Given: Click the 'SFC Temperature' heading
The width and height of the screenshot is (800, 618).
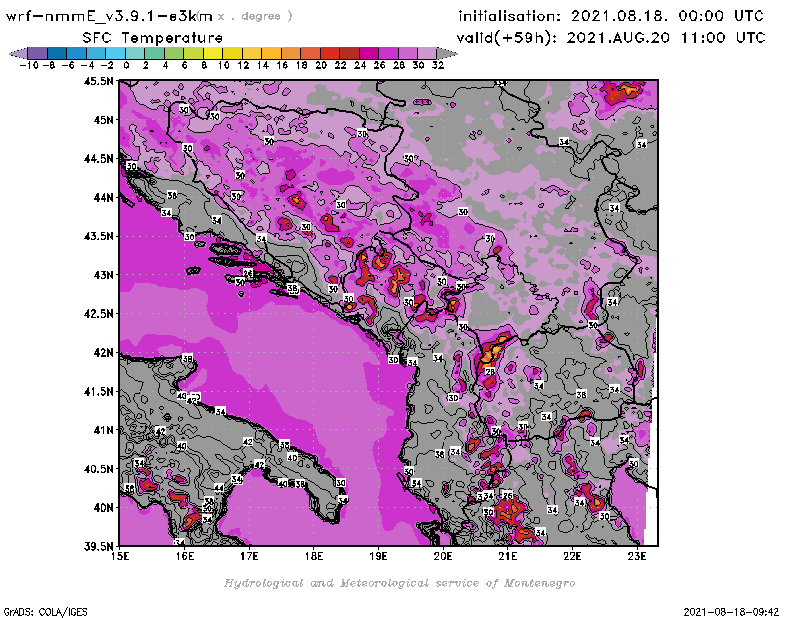Looking at the screenshot, I should tap(153, 38).
